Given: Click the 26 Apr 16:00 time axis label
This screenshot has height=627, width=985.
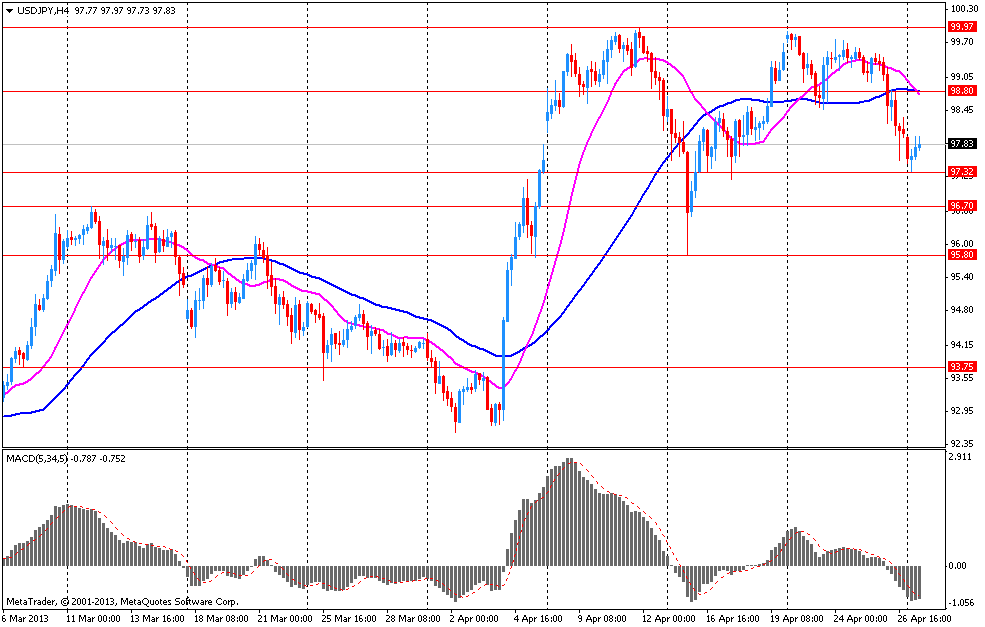Looking at the screenshot, I should coord(925,619).
